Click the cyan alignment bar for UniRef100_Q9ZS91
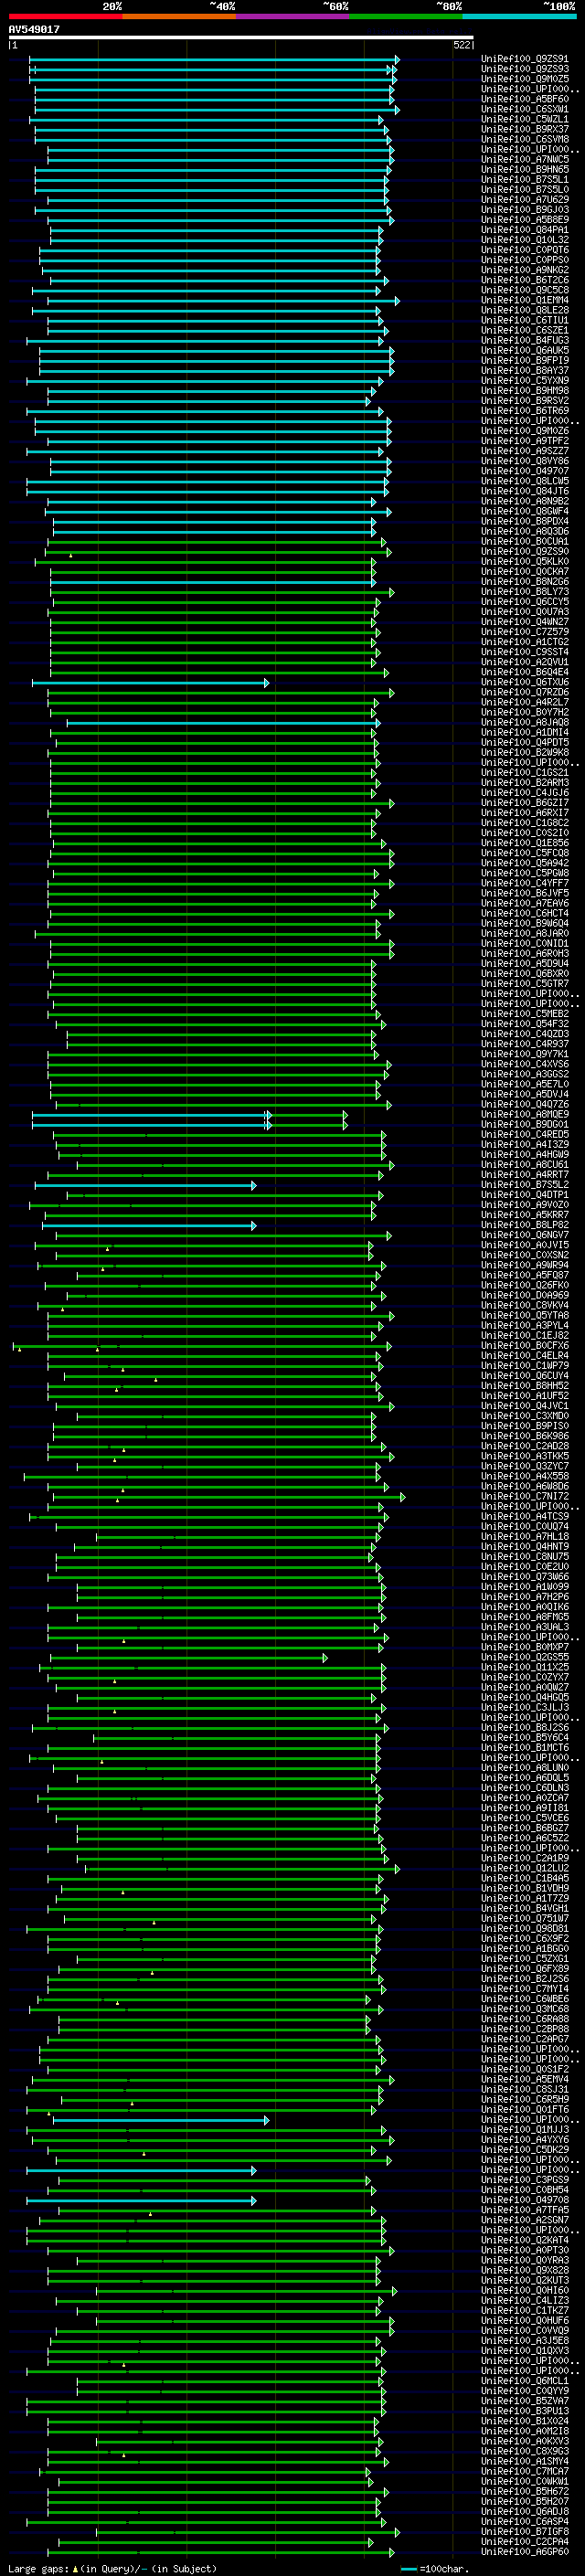The height and width of the screenshot is (2576, 585). [x=214, y=60]
